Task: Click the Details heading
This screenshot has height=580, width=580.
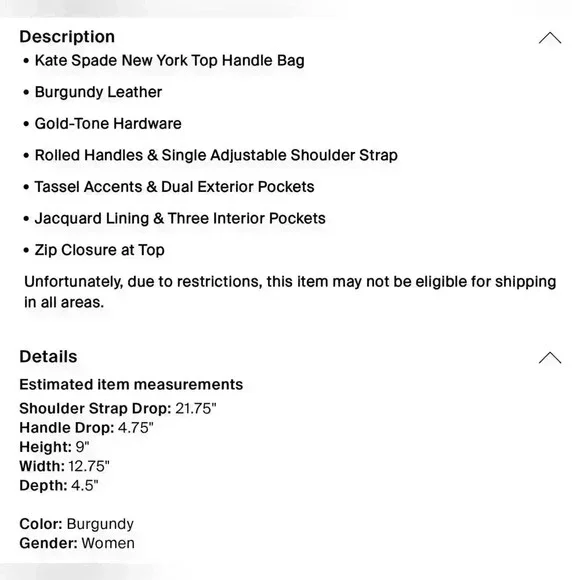Action: 48,357
